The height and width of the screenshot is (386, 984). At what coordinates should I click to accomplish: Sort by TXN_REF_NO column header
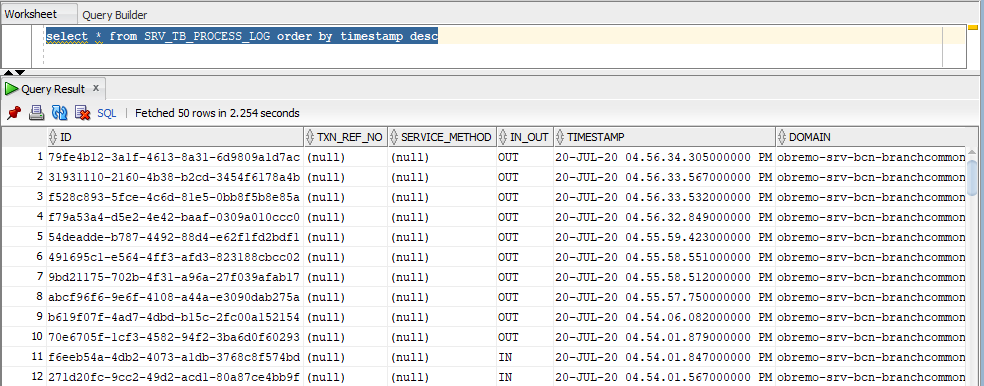(x=346, y=137)
